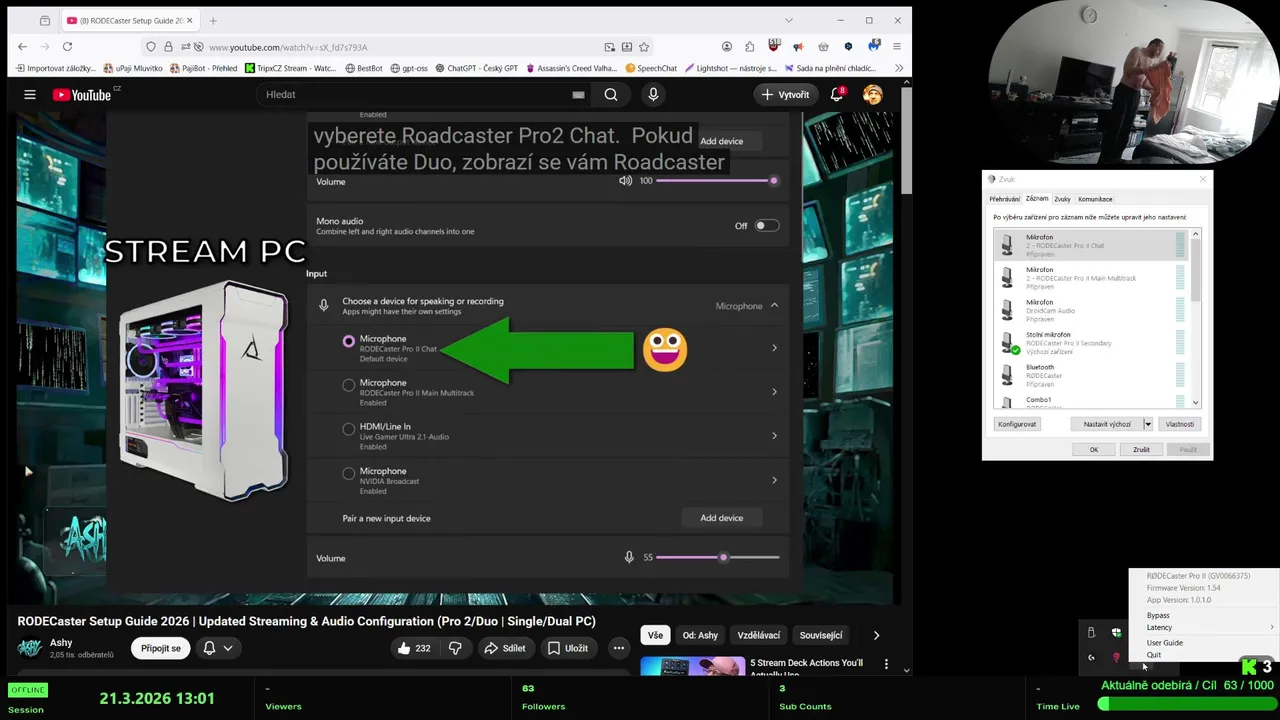Click the Firefox account icon in toolbar
Screen dimensions: 1280x720
point(727,46)
